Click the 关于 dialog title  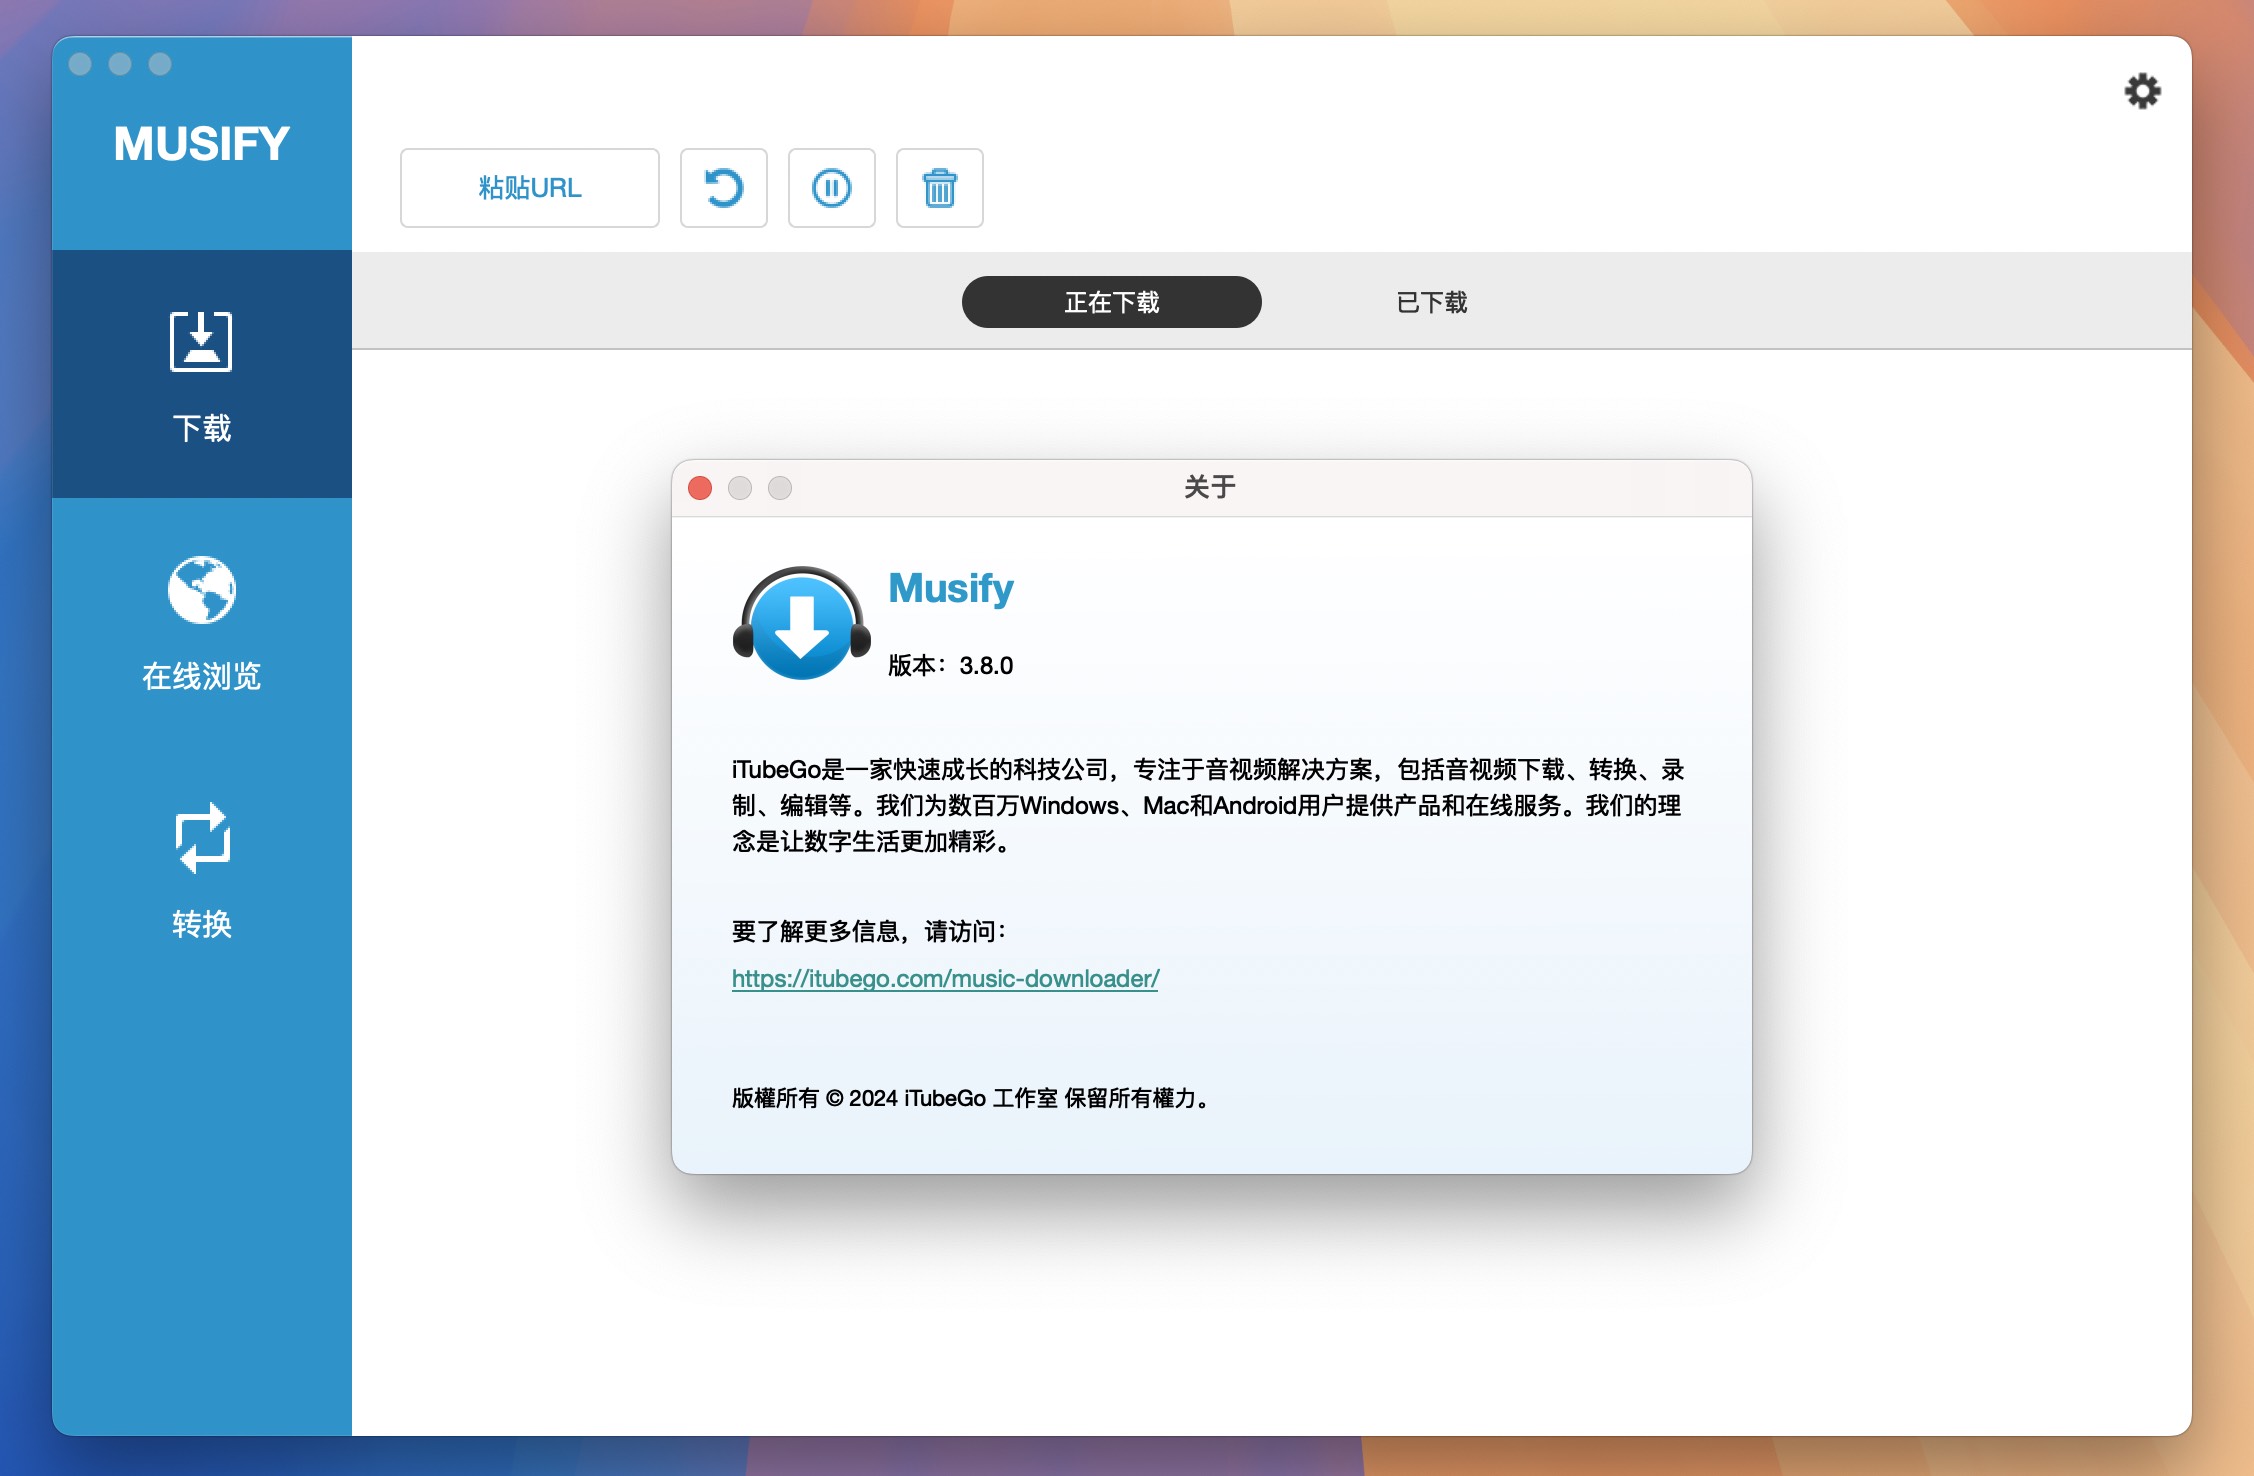[x=1210, y=487]
